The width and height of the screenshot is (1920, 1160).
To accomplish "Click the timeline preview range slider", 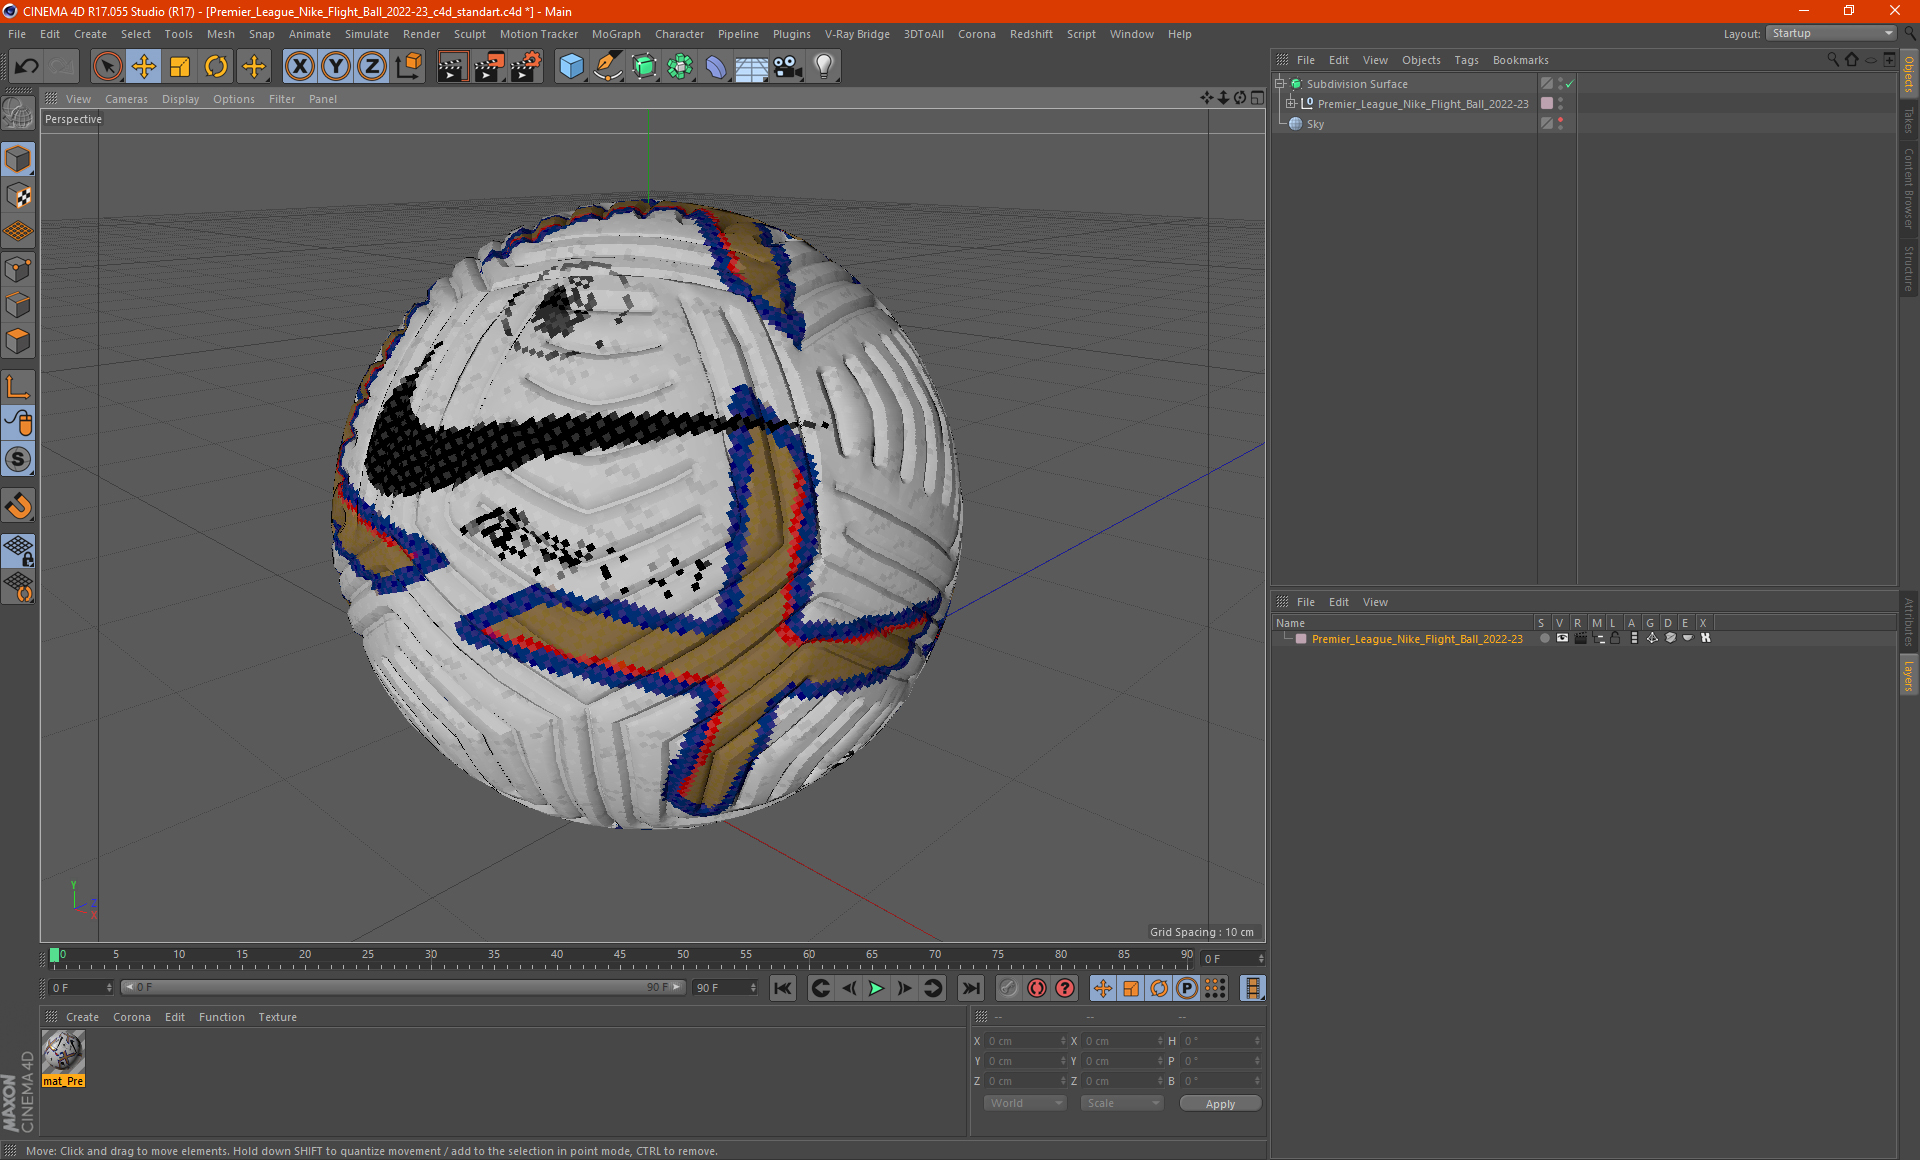I will click(402, 987).
